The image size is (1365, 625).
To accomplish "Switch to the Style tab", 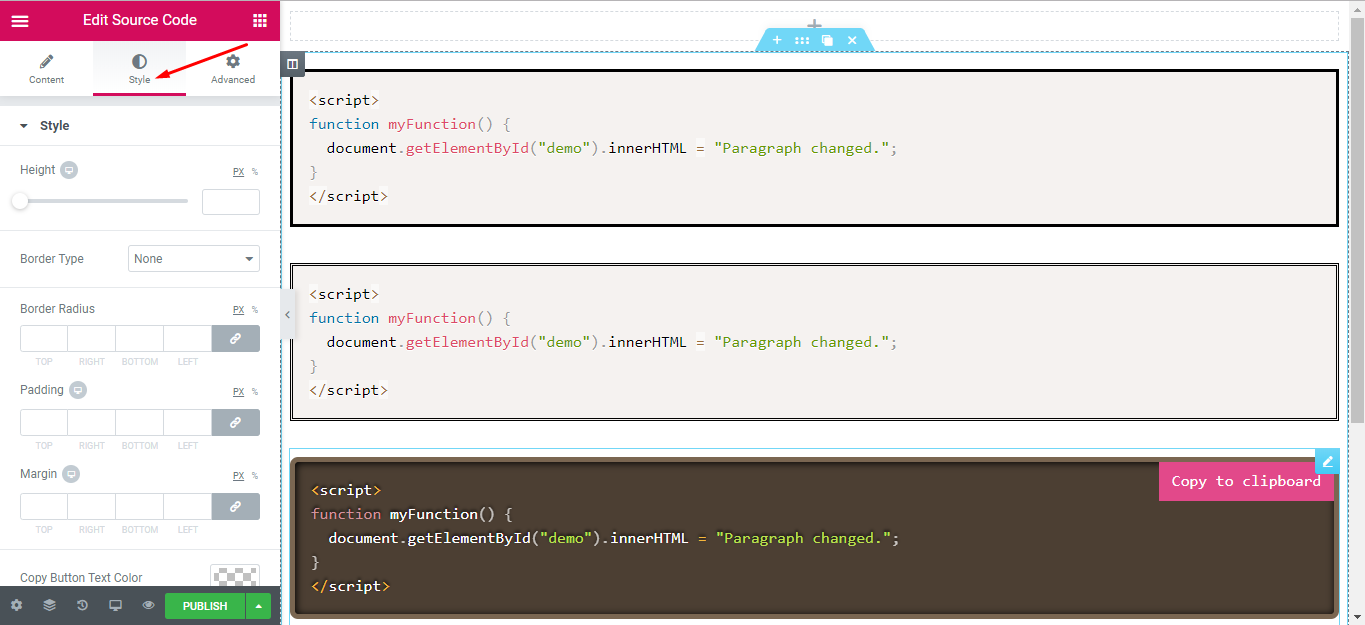I will (139, 69).
